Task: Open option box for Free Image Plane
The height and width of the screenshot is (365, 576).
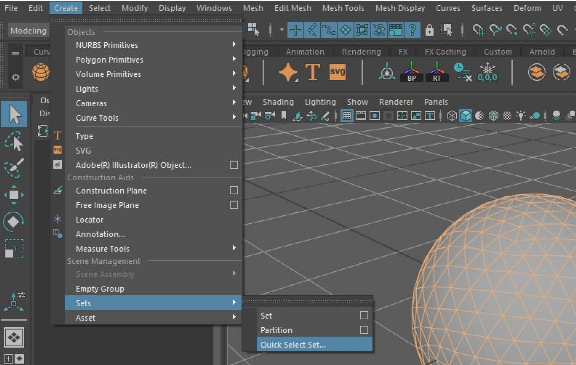Action: [x=234, y=205]
